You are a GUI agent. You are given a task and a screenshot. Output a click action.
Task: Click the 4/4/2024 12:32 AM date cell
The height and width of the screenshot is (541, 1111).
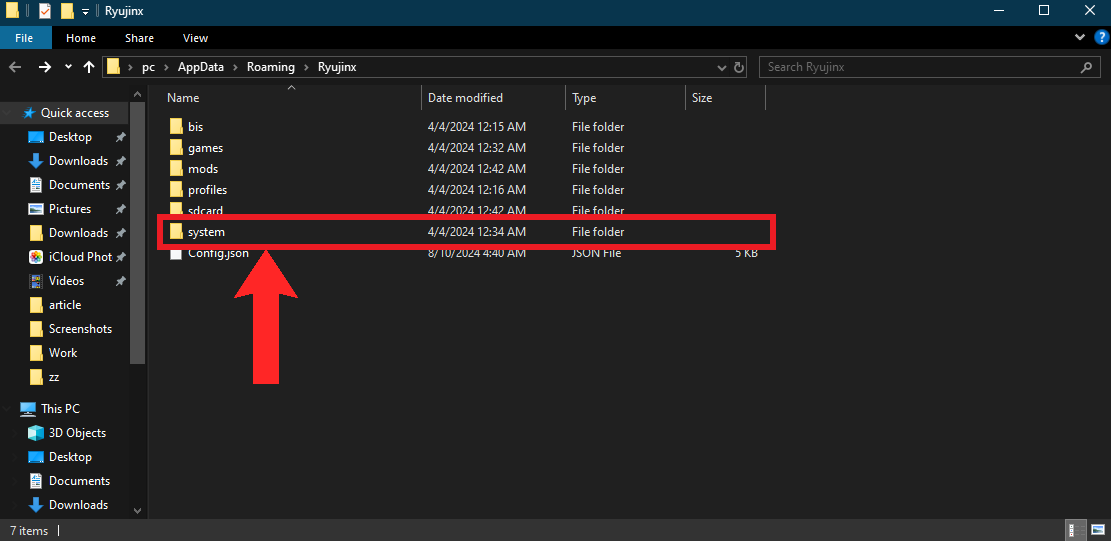point(477,148)
